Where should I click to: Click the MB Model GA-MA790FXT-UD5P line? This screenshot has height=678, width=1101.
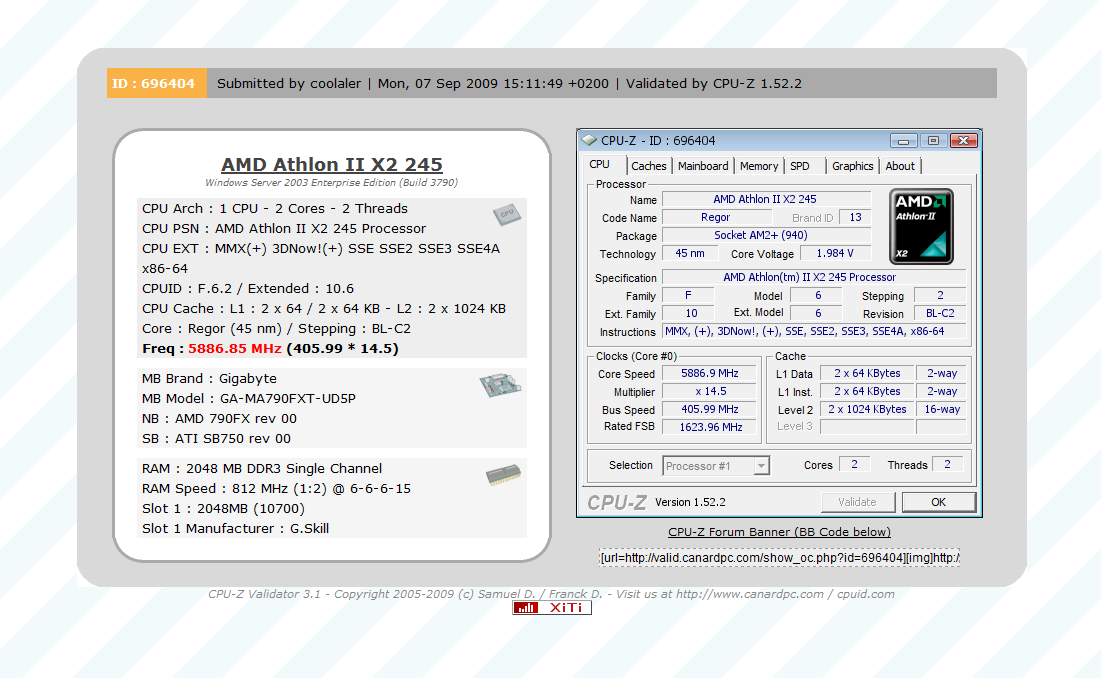click(x=249, y=399)
